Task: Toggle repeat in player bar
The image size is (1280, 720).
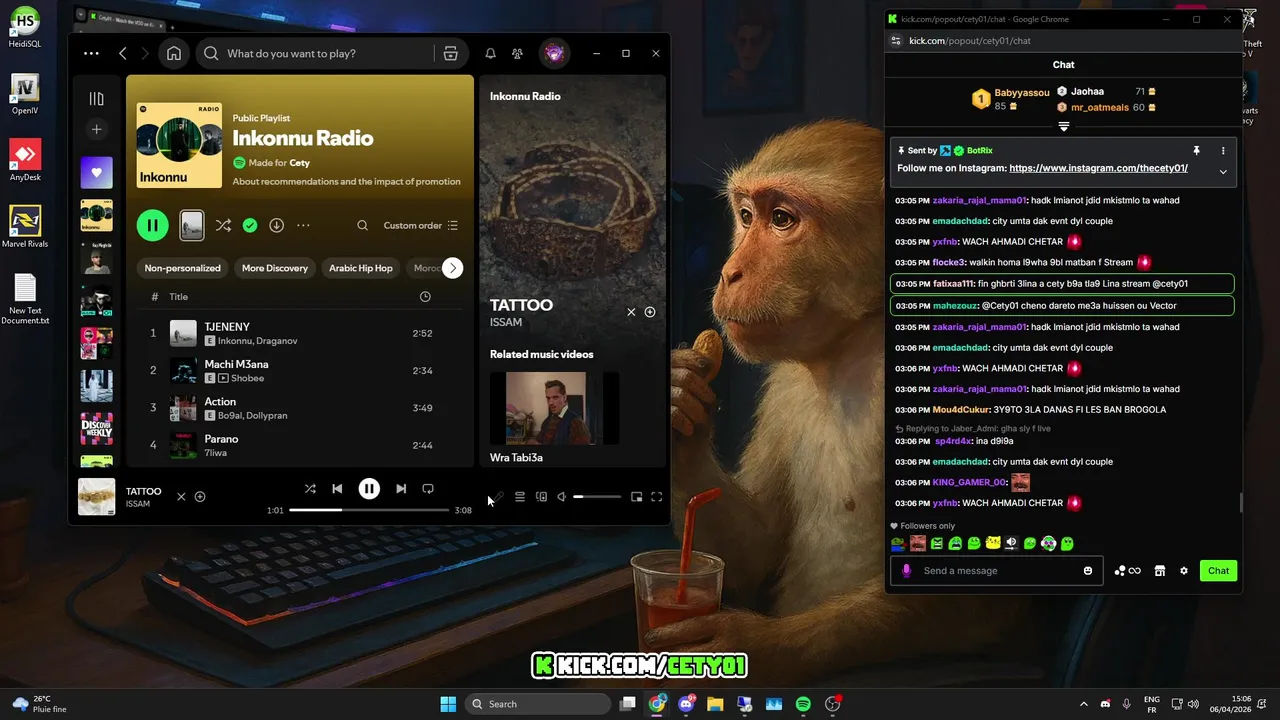Action: tap(428, 489)
